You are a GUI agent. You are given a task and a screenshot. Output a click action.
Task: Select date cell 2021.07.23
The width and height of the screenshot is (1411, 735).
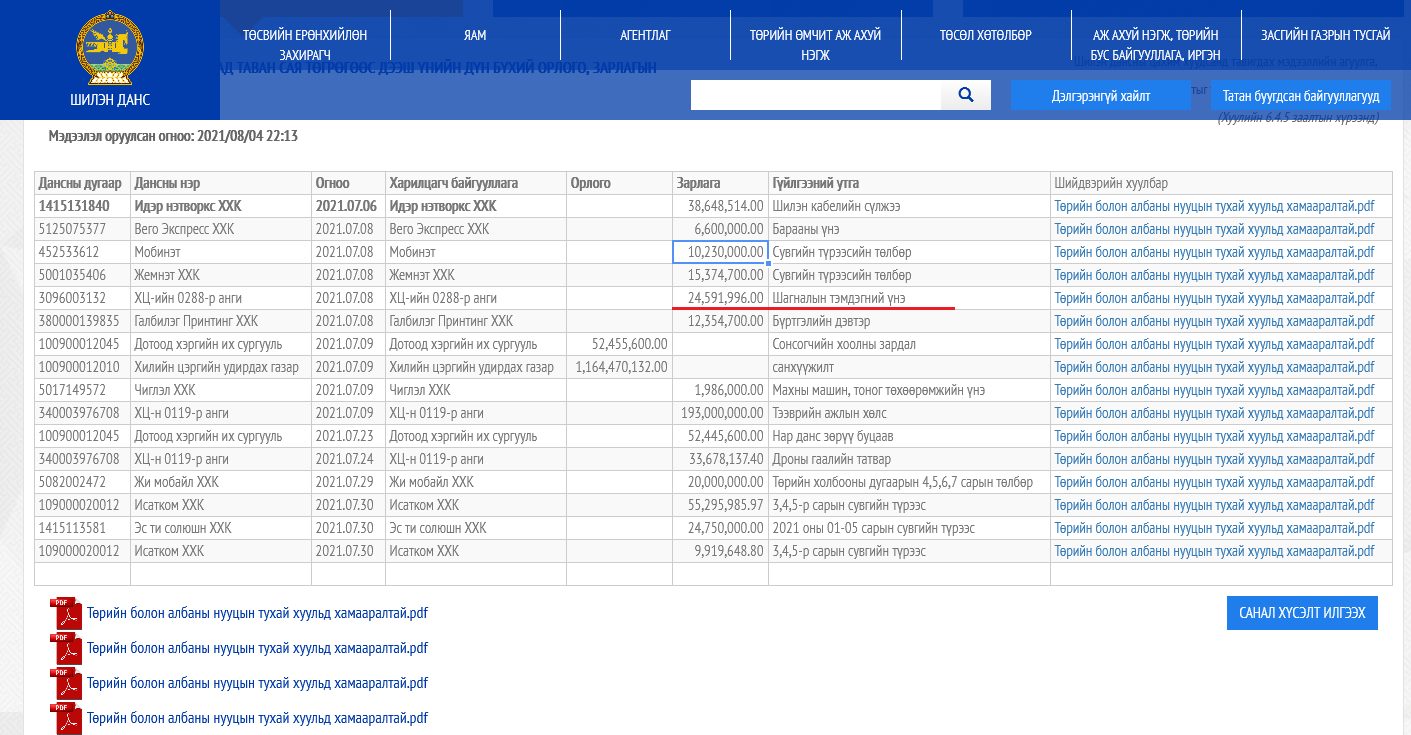[349, 436]
